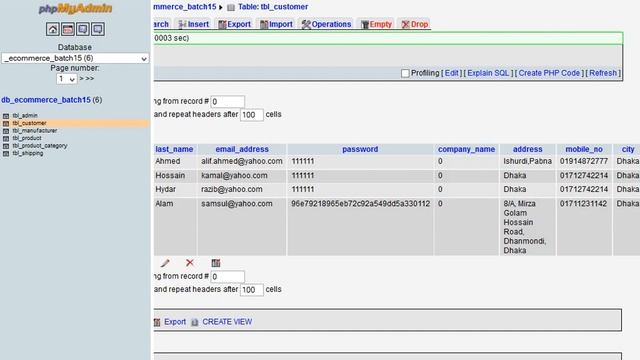Open the Database dropdown
Viewport: 640px width, 360px height.
(x=75, y=58)
